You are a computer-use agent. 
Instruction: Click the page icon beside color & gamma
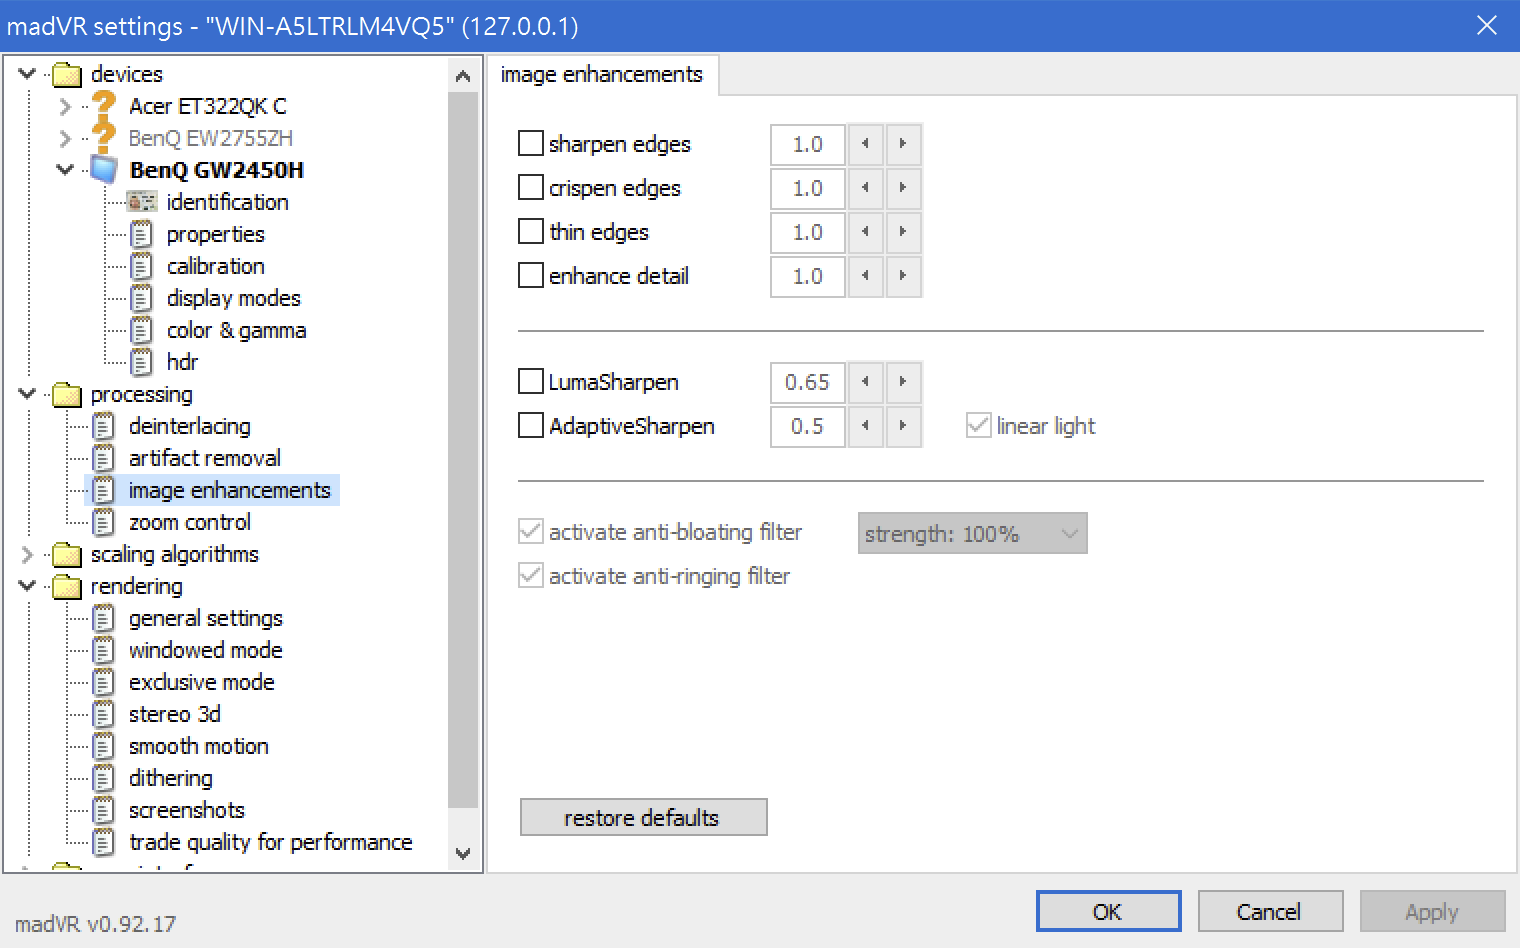(x=142, y=330)
